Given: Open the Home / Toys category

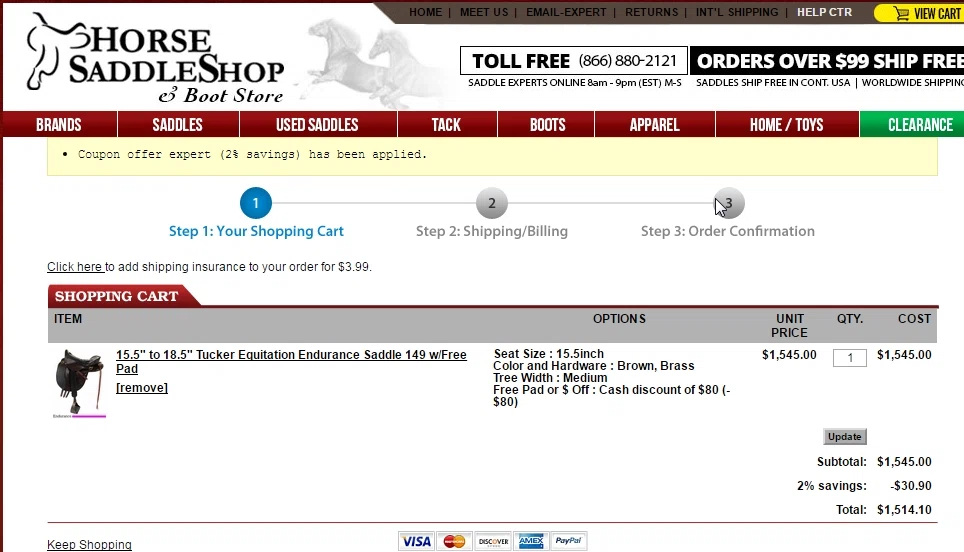Looking at the screenshot, I should (x=787, y=125).
